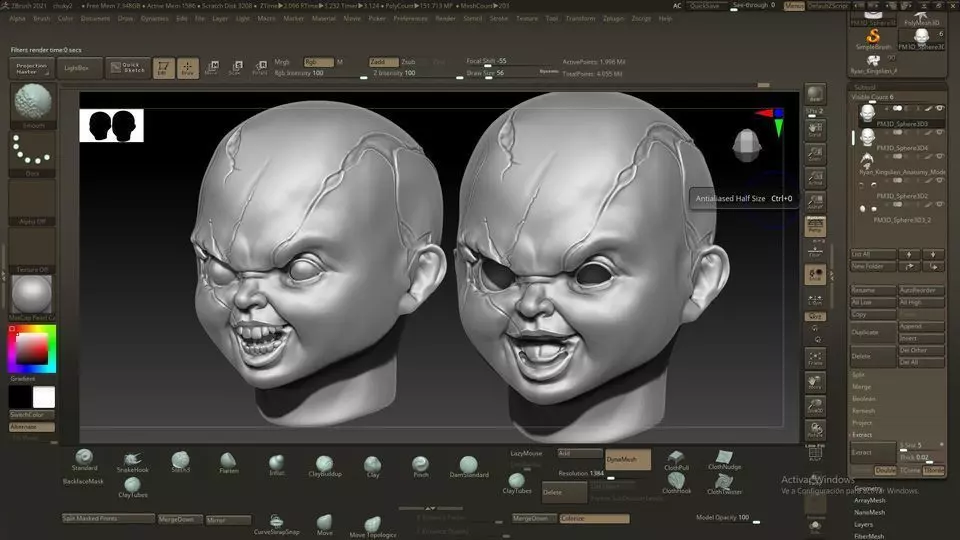Click the Scroll canvas icon

click(x=815, y=130)
